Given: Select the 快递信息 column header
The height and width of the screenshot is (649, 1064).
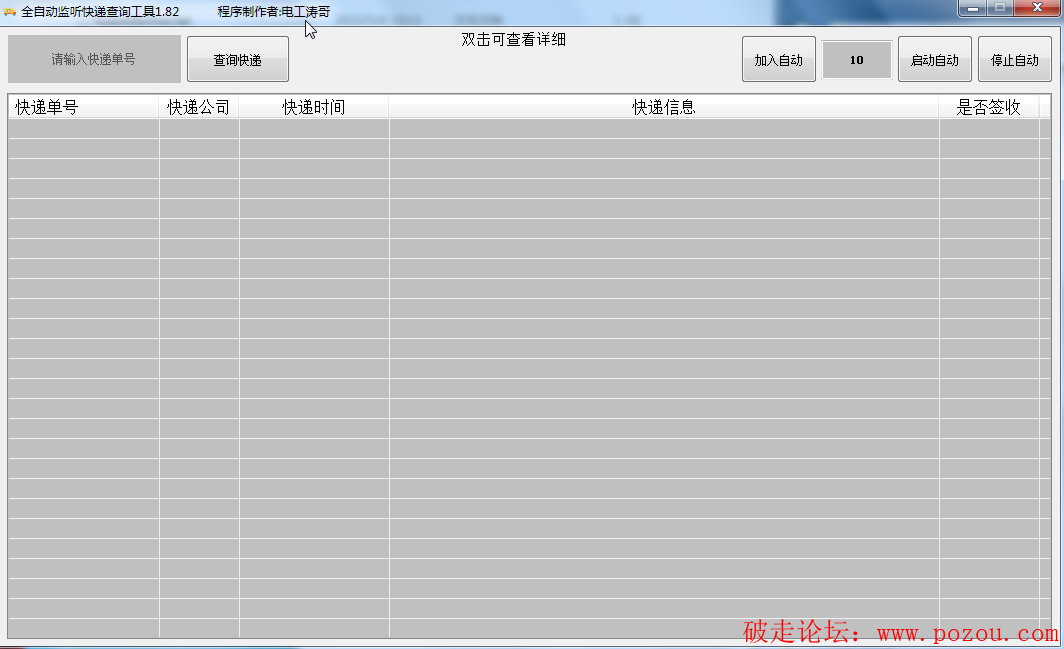Looking at the screenshot, I should click(x=664, y=107).
